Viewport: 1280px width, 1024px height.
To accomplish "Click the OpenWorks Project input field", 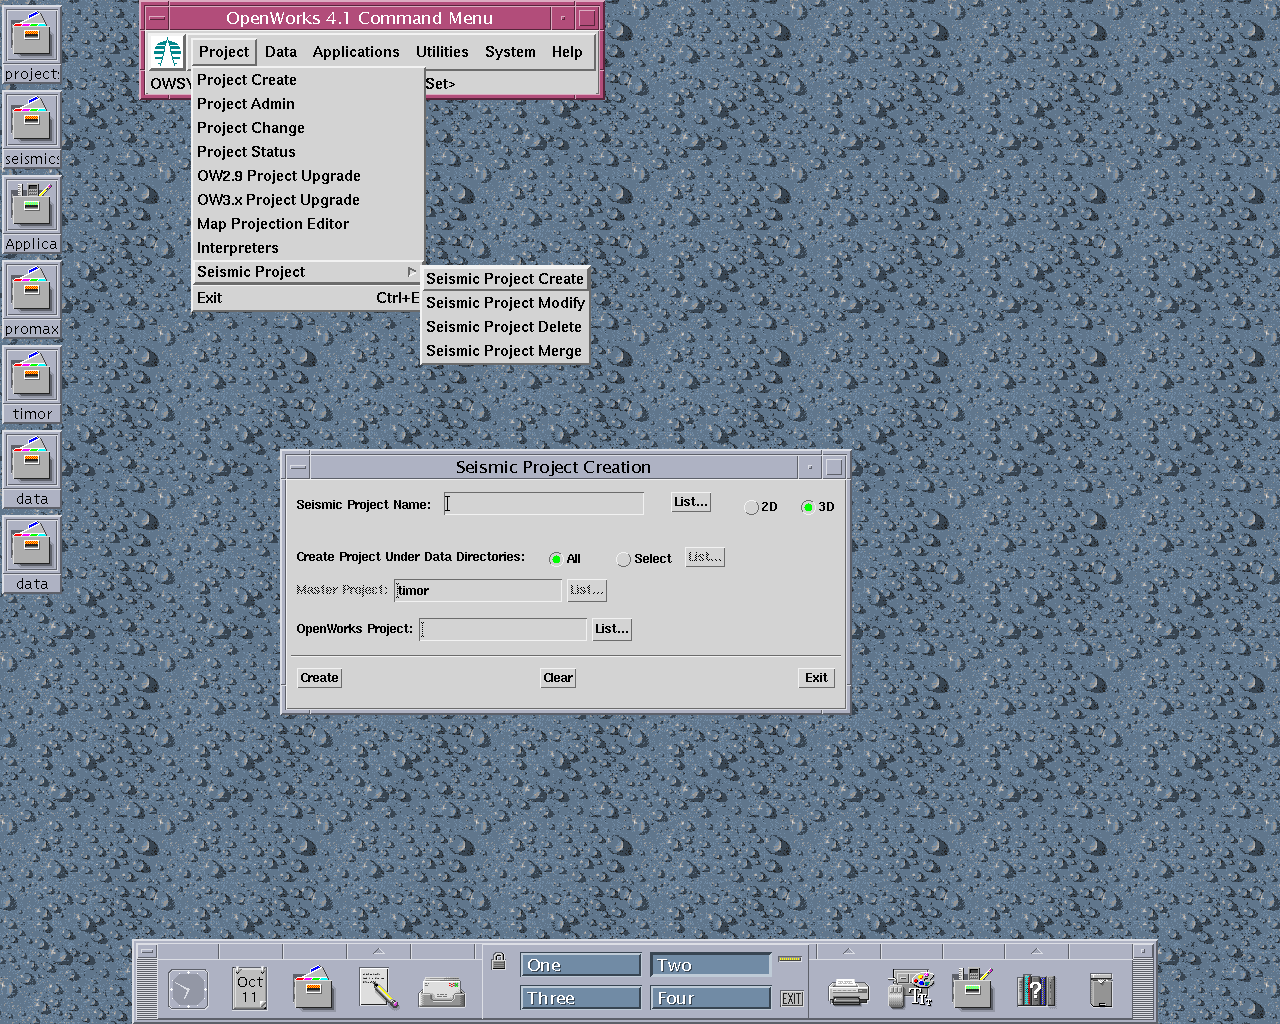I will (x=503, y=629).
